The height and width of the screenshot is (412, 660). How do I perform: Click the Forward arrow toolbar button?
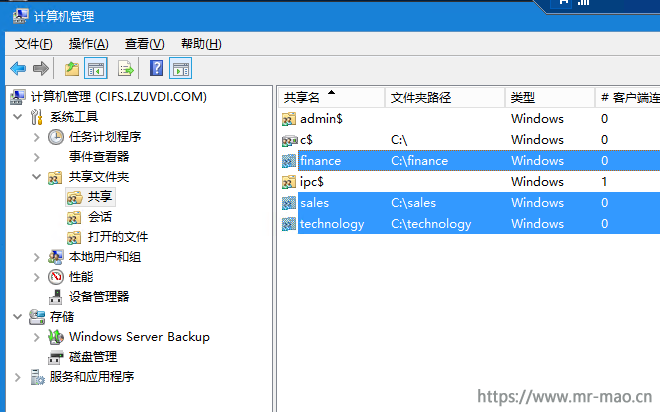(41, 68)
